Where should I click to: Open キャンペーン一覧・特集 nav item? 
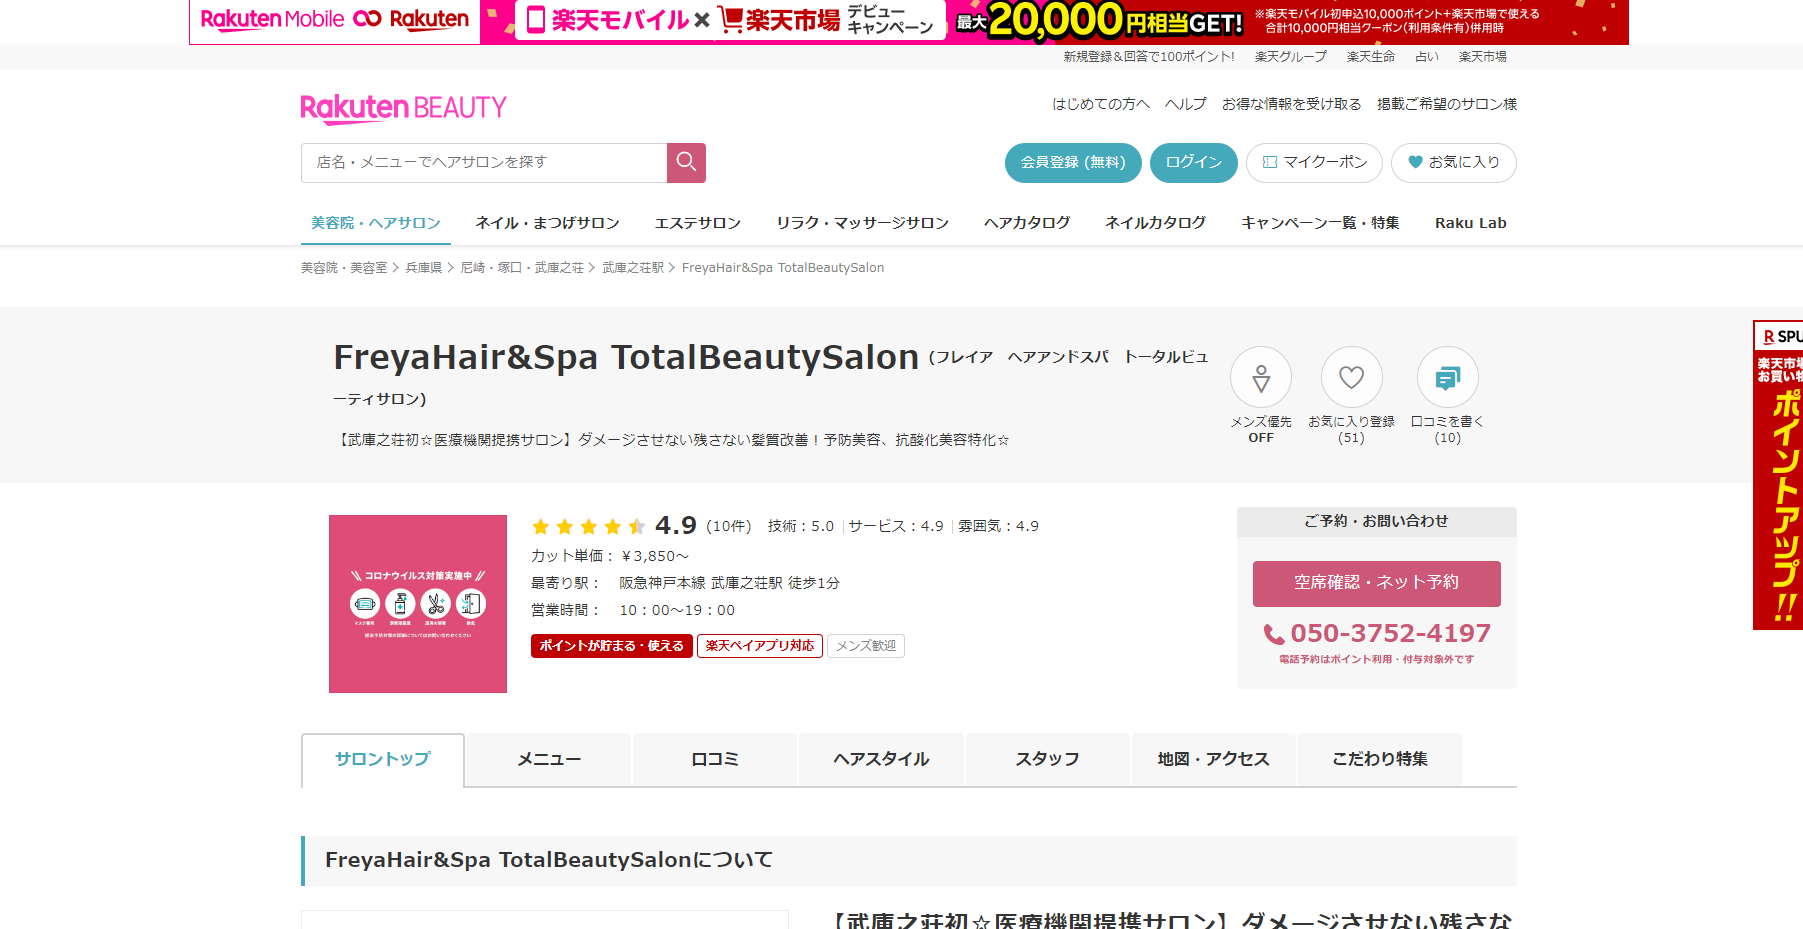click(1320, 223)
